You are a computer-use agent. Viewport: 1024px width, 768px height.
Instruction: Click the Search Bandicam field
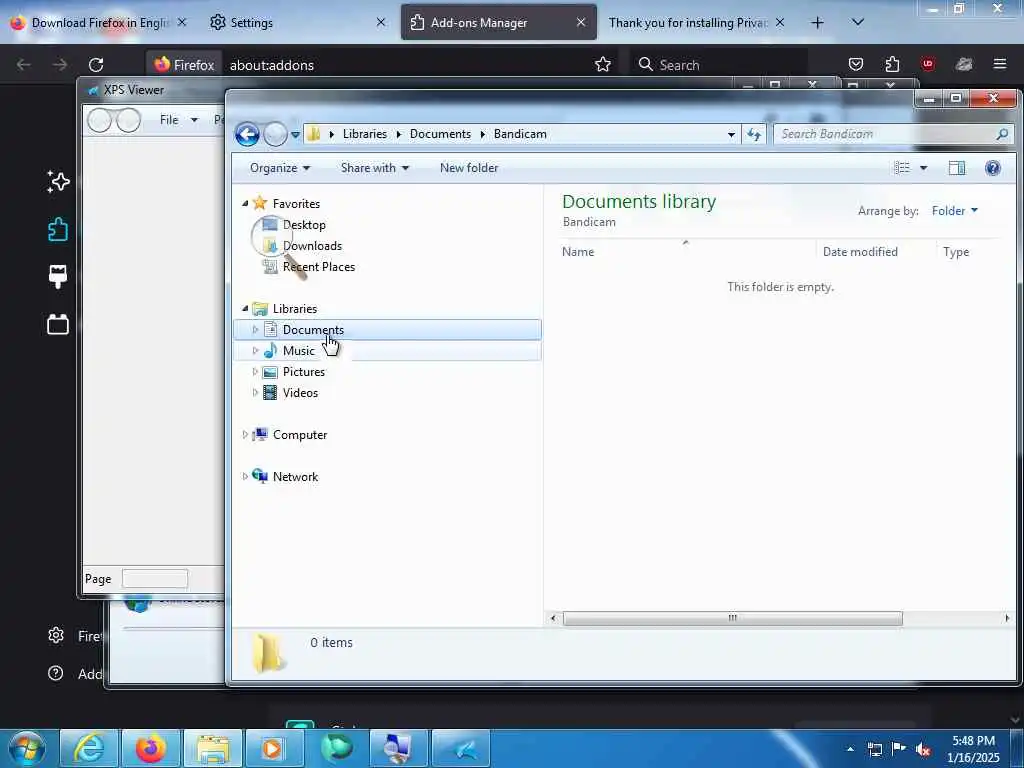coord(893,134)
